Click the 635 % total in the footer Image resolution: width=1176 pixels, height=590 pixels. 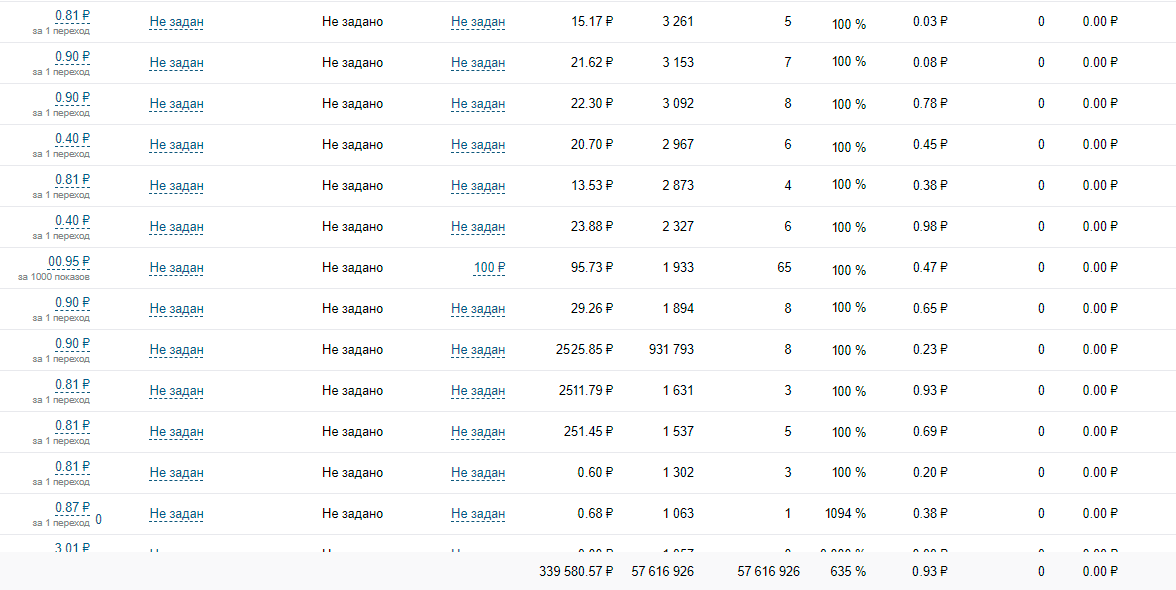847,572
